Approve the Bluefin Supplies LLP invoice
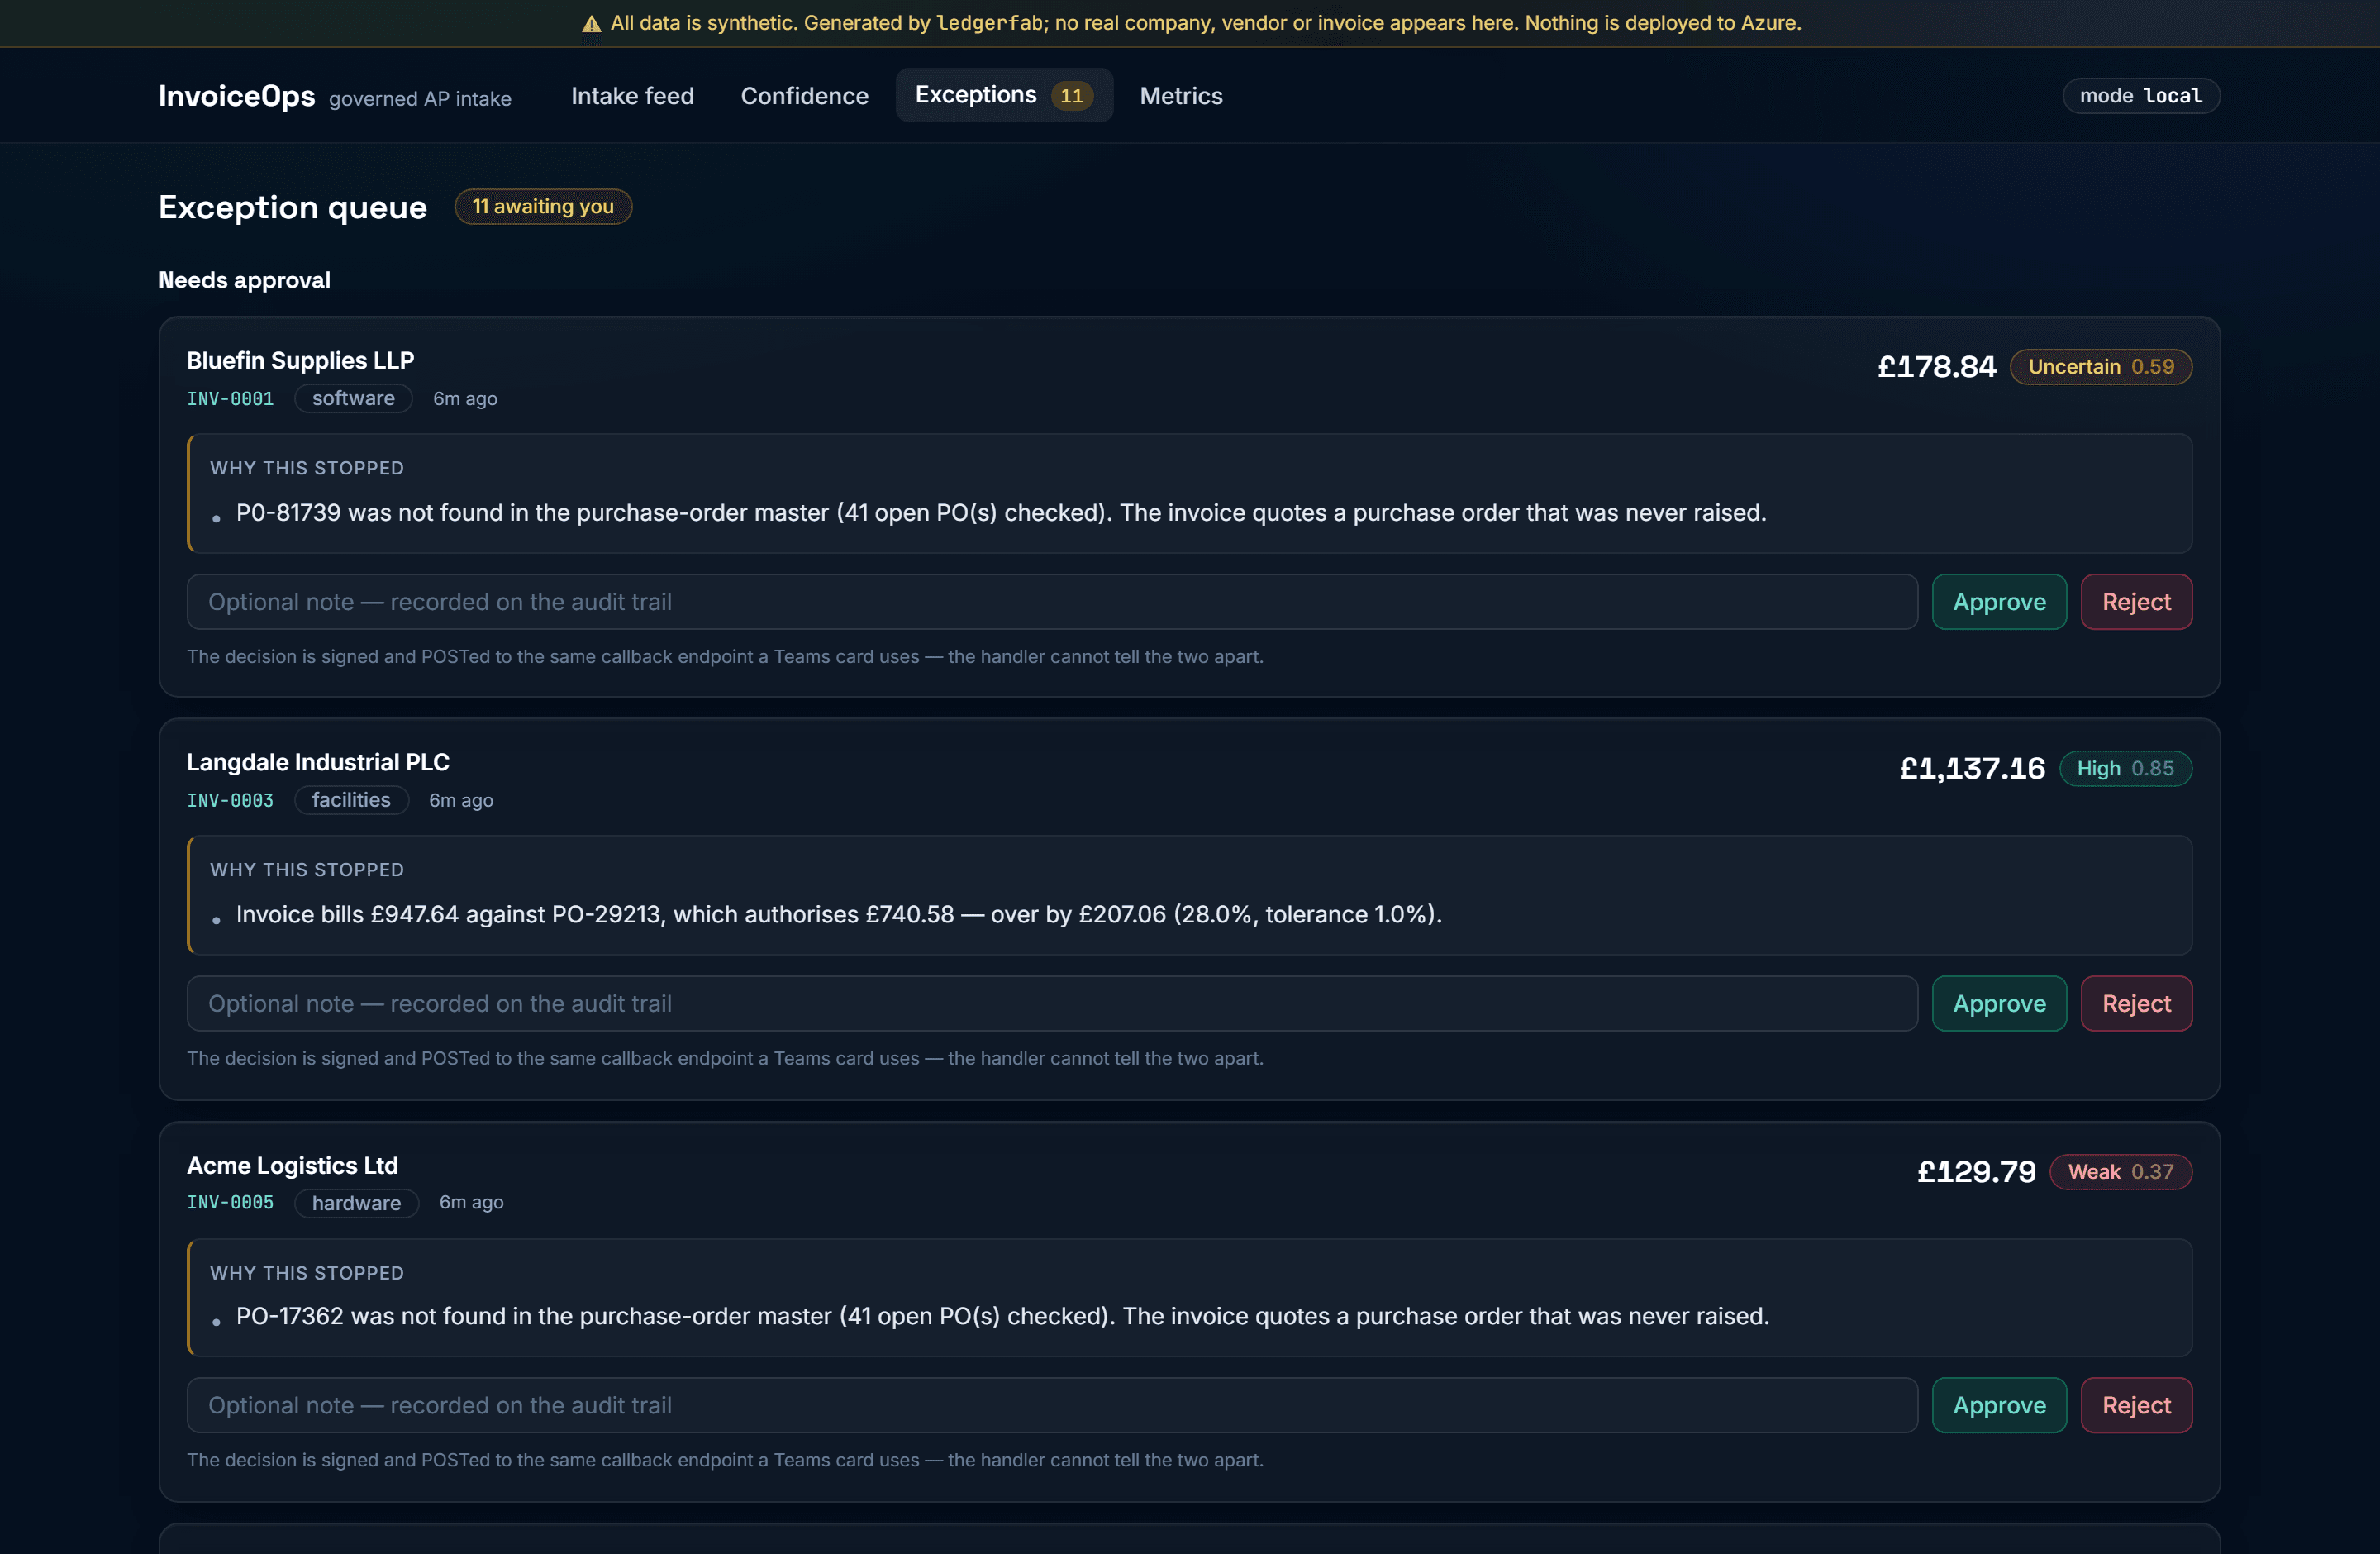Image resolution: width=2380 pixels, height=1554 pixels. (1999, 602)
